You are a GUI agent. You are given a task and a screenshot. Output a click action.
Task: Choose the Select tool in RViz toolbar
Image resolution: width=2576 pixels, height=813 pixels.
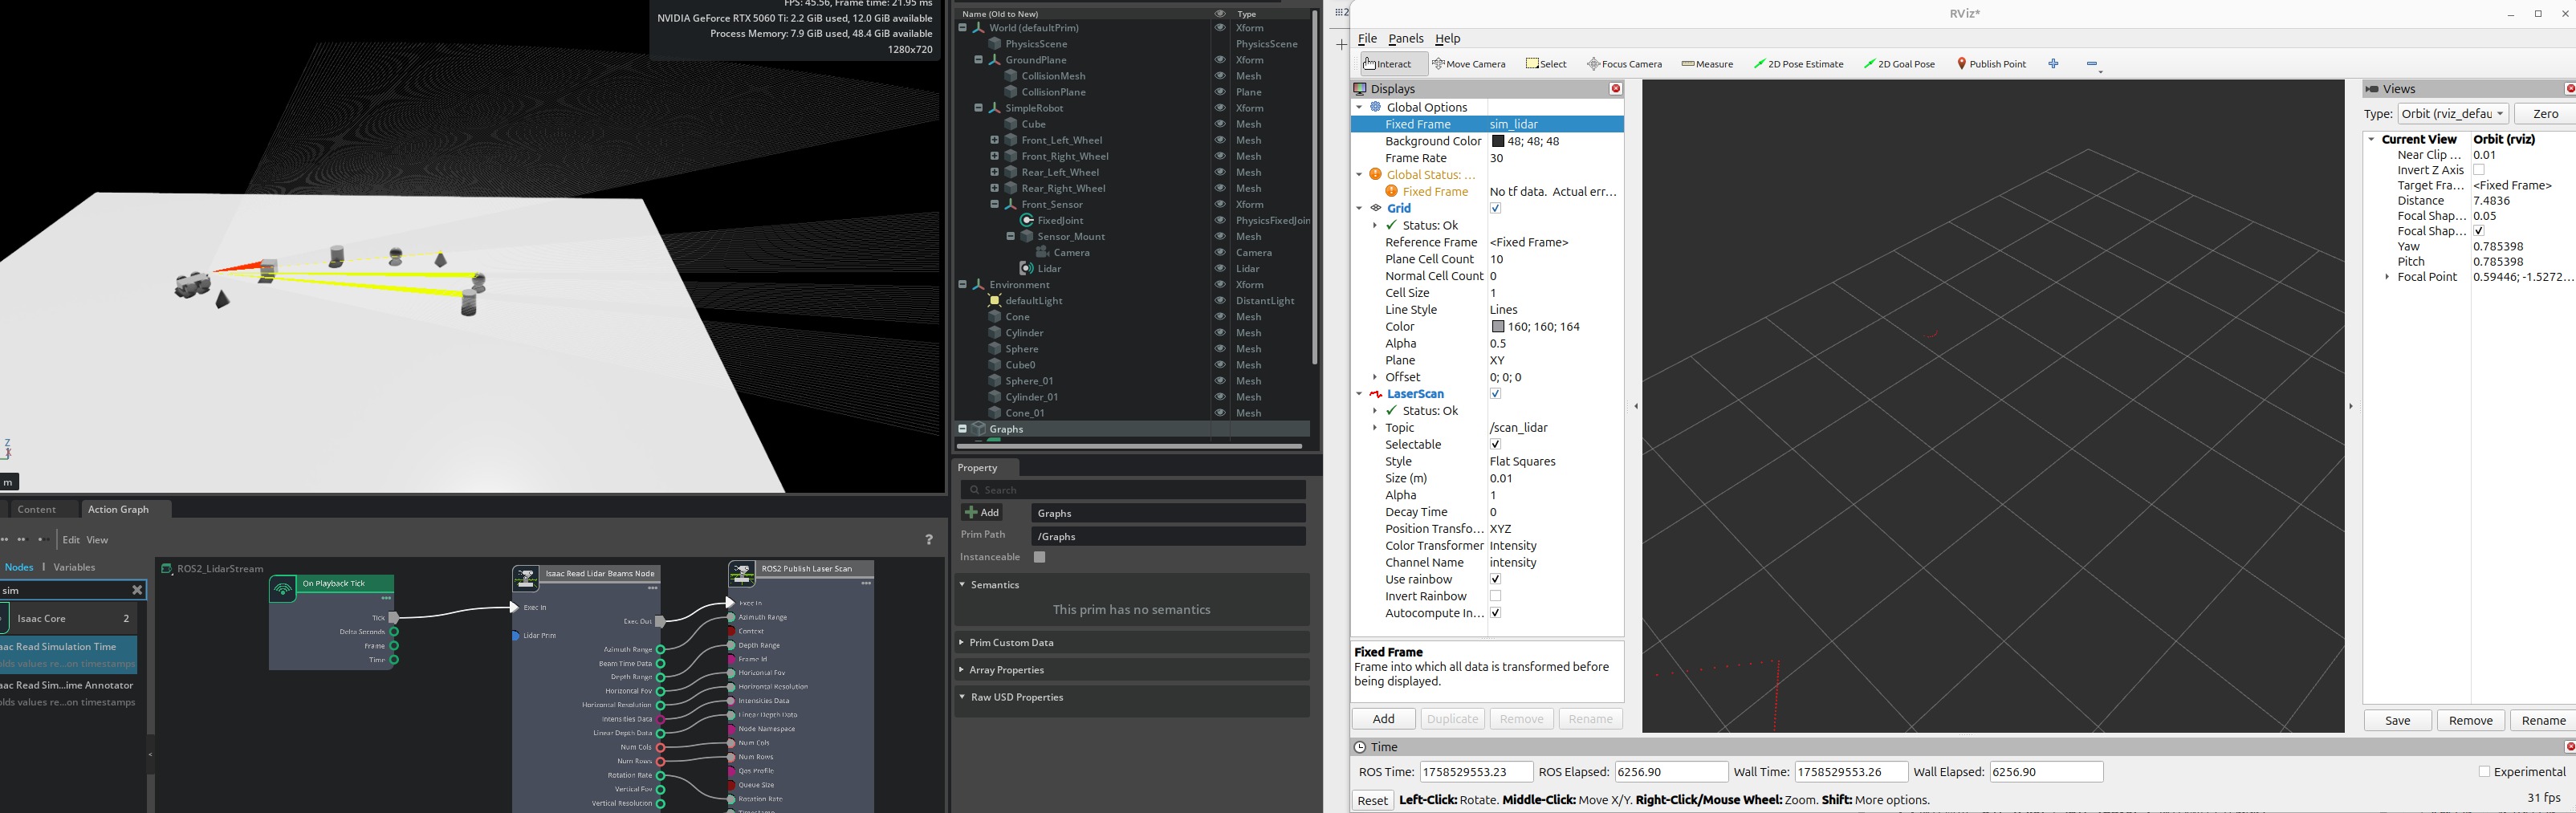click(1546, 64)
